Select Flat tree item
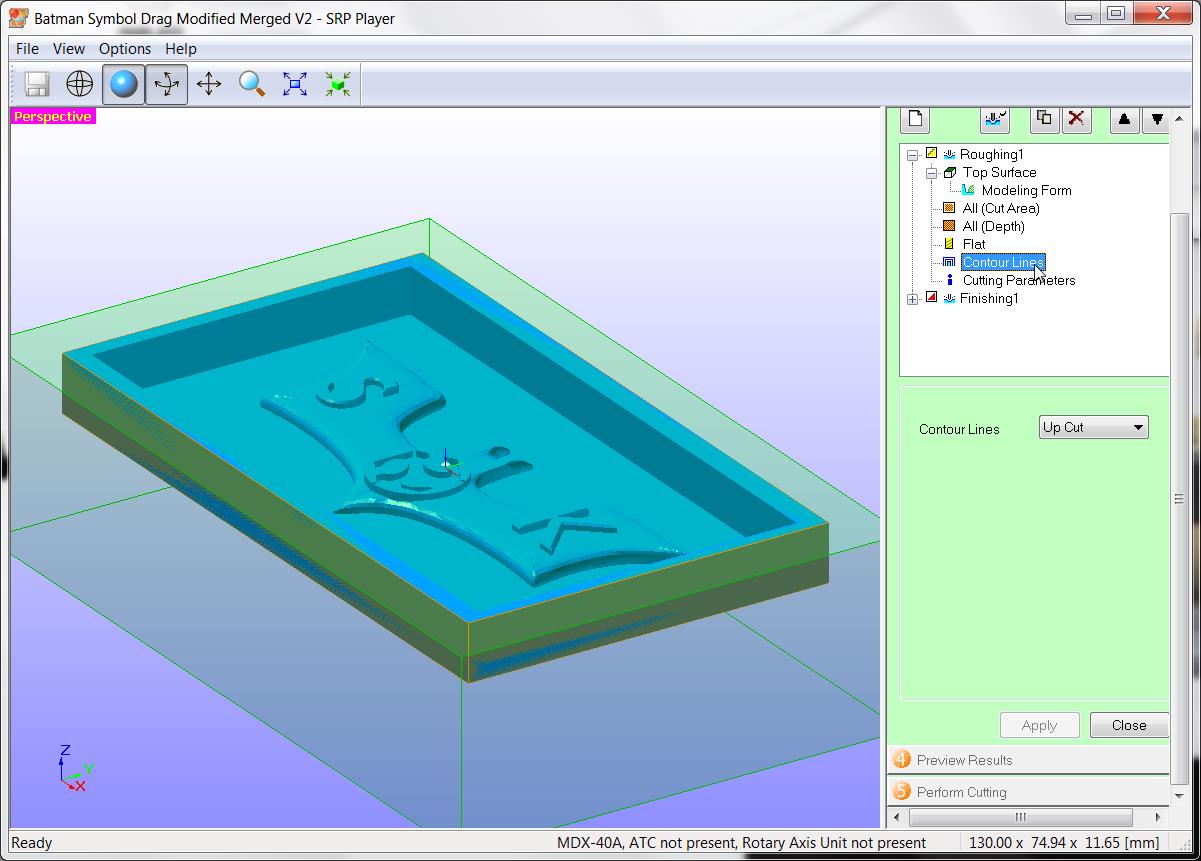The image size is (1201, 861). [974, 244]
